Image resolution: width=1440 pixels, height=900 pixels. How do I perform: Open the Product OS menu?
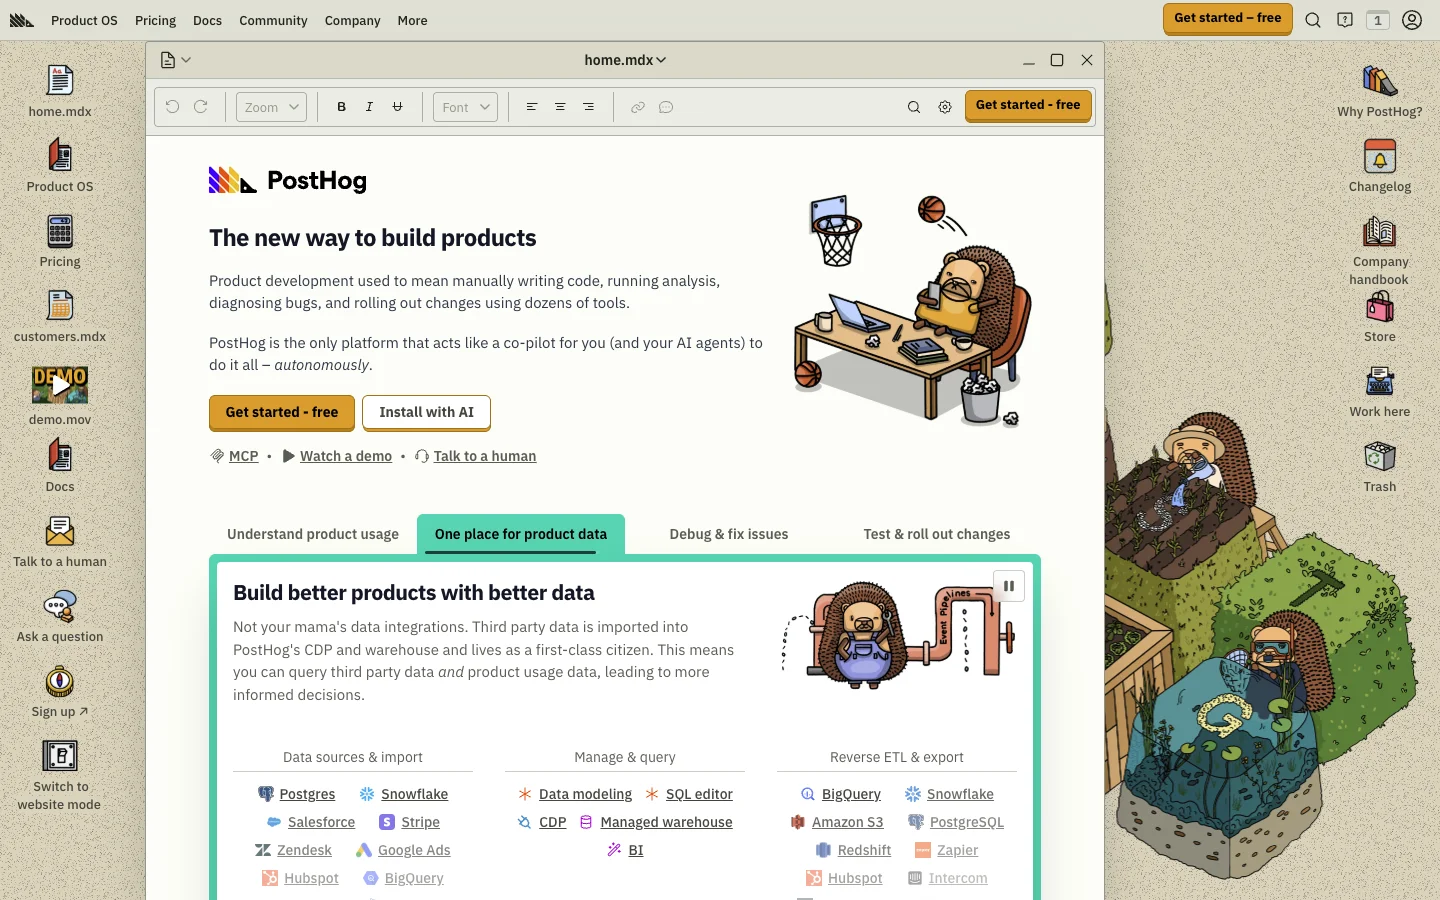[x=84, y=20]
